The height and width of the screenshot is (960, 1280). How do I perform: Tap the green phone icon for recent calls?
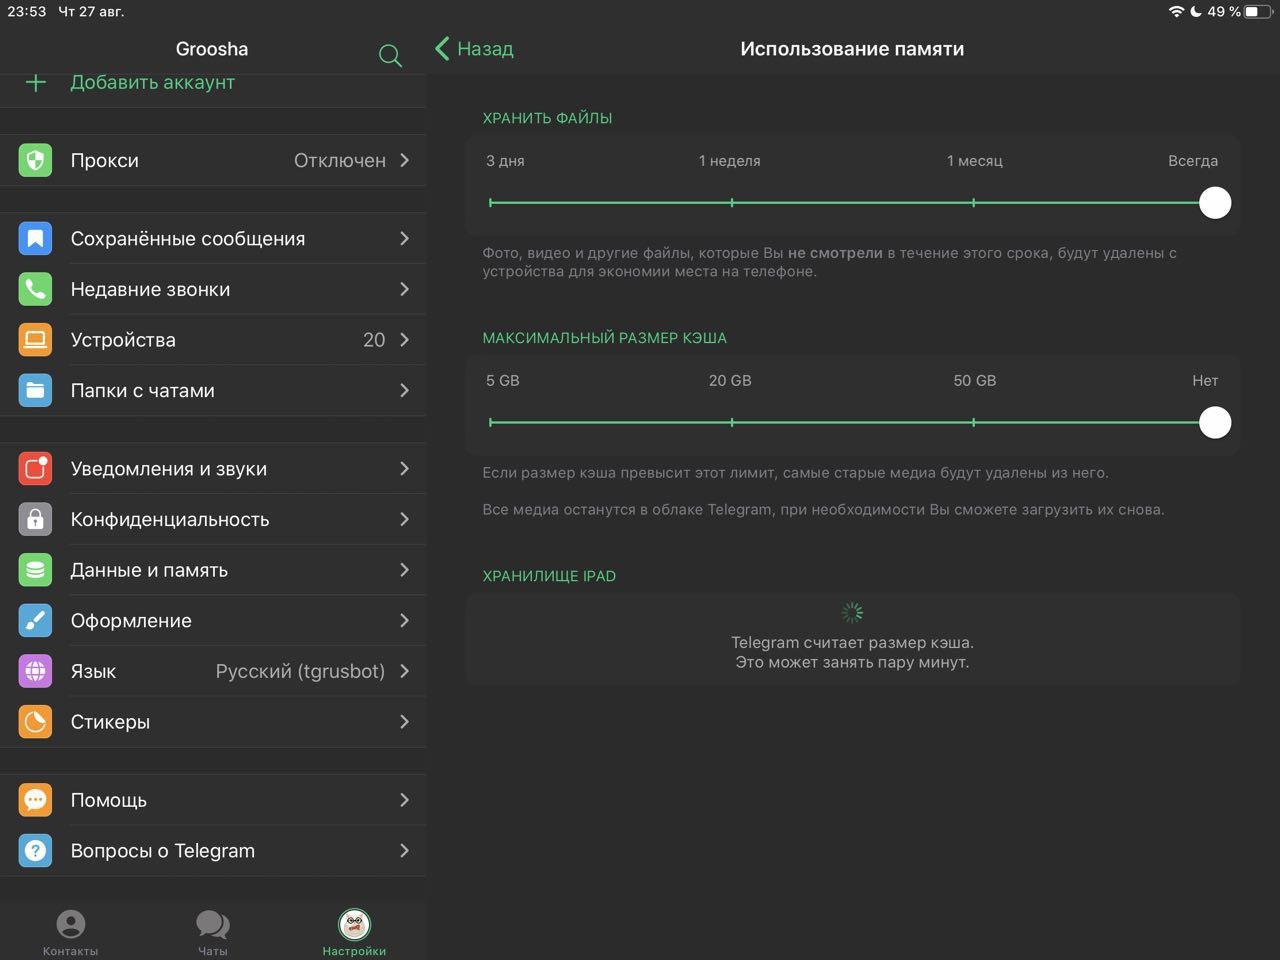click(35, 289)
